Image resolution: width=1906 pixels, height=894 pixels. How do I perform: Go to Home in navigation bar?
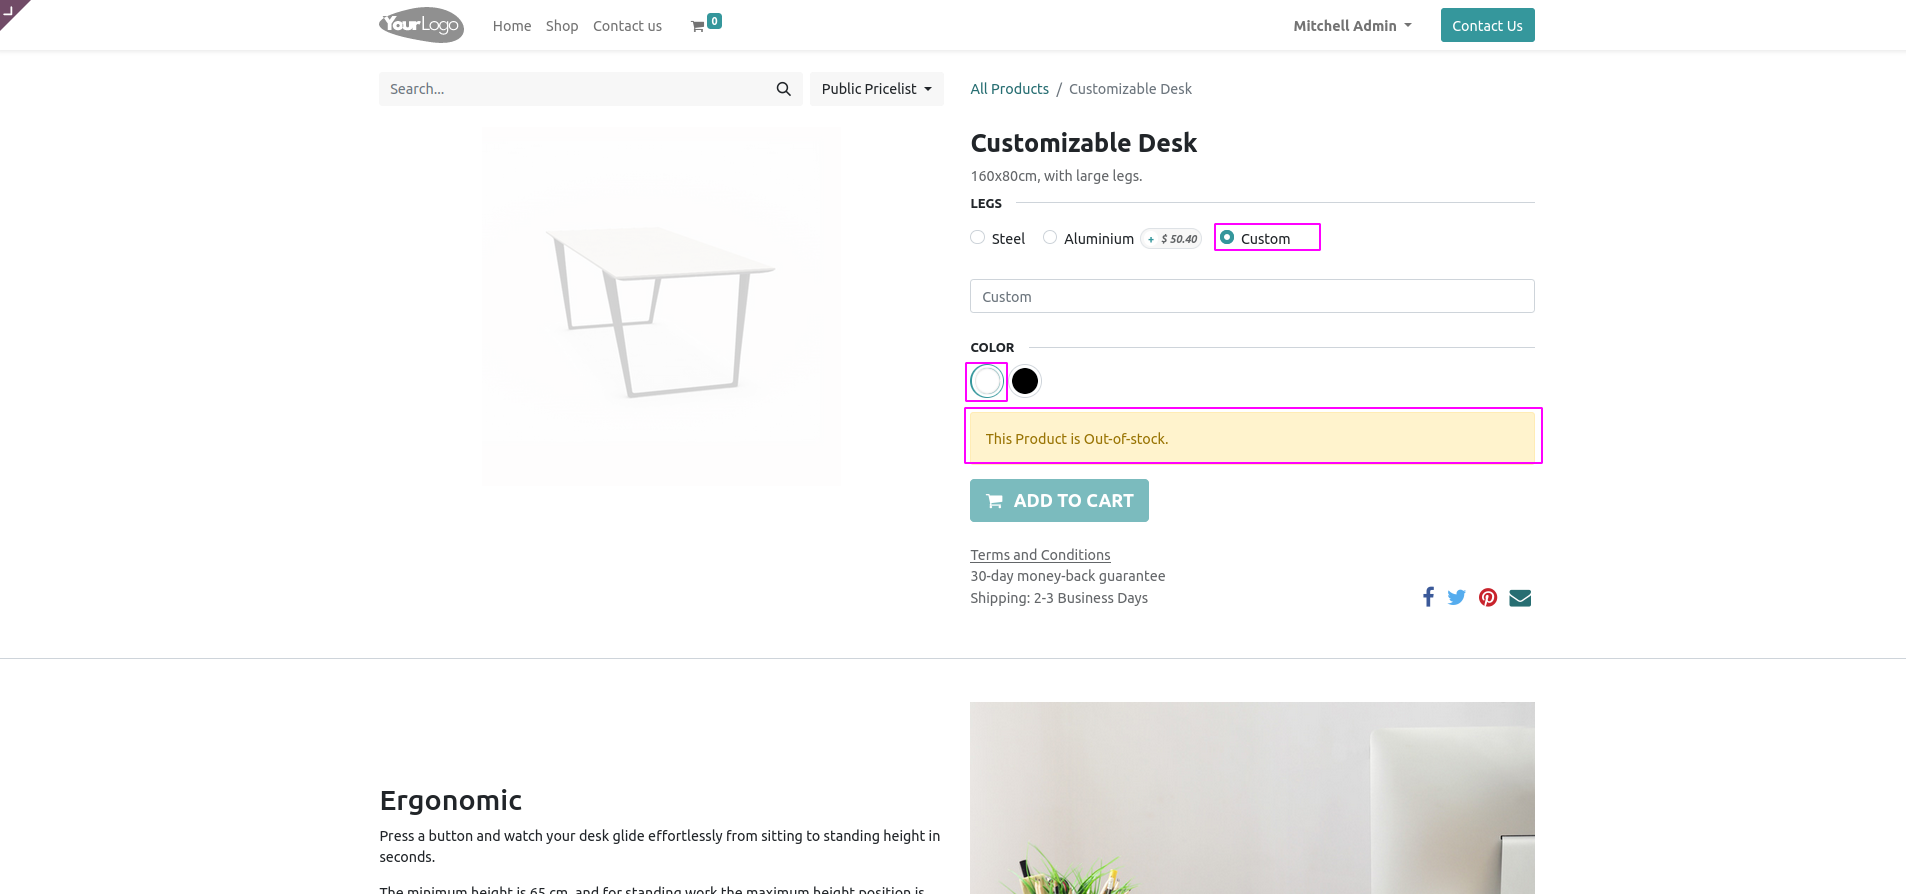click(512, 26)
